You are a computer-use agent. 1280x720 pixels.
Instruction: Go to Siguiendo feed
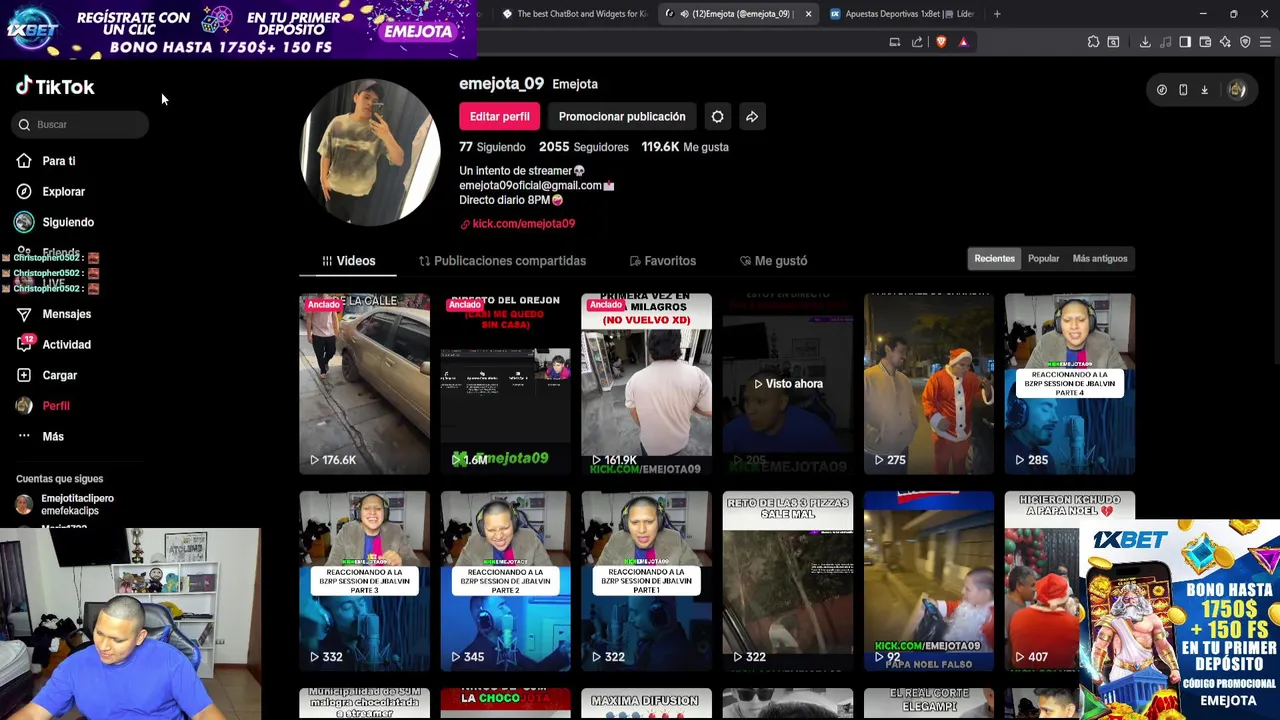(x=54, y=222)
